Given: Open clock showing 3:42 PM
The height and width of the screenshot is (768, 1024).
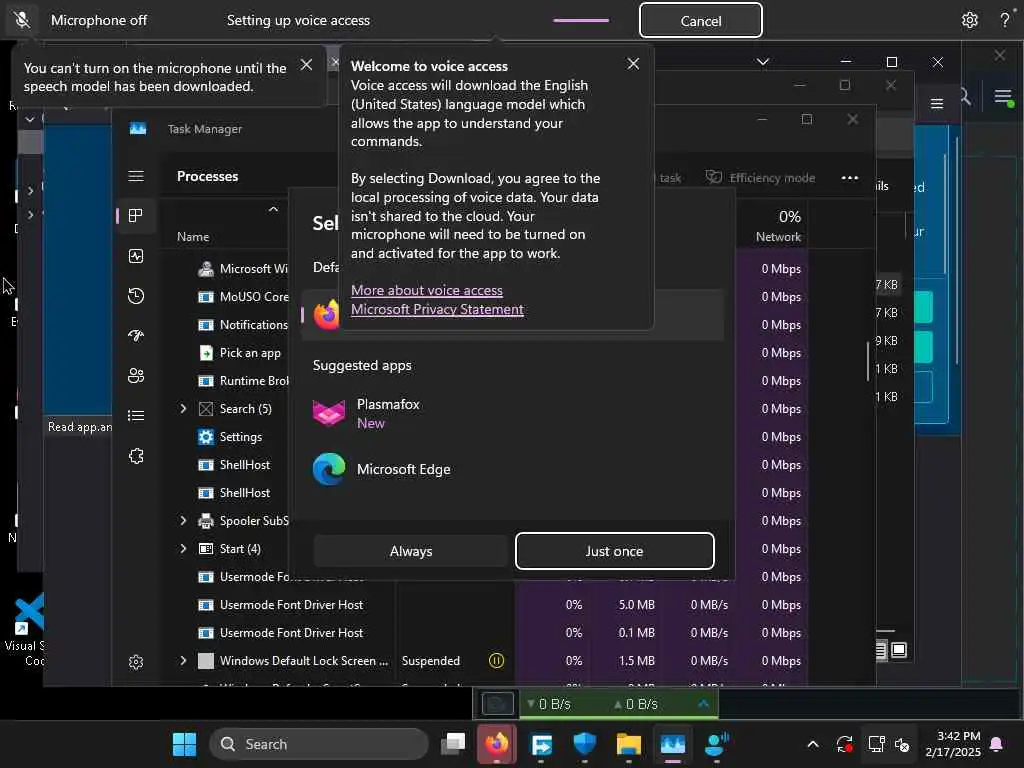Looking at the screenshot, I should (x=953, y=744).
